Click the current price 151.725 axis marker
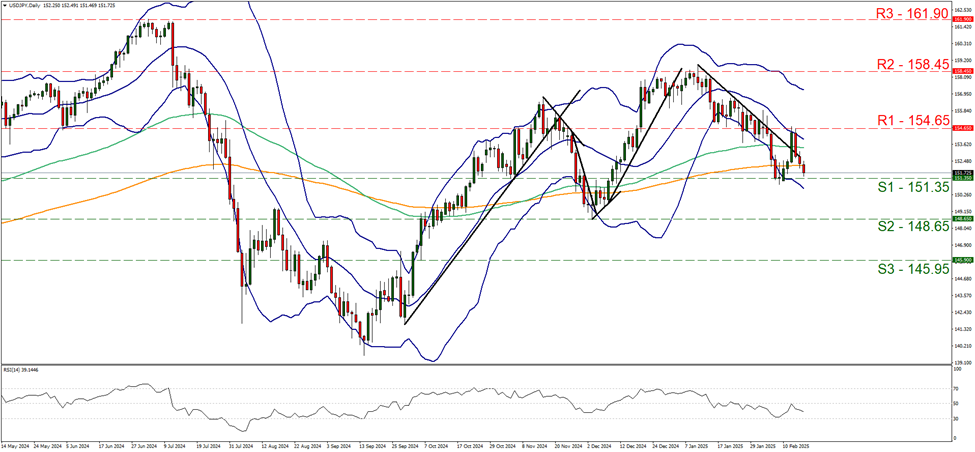This screenshot has width=975, height=452. (x=960, y=172)
